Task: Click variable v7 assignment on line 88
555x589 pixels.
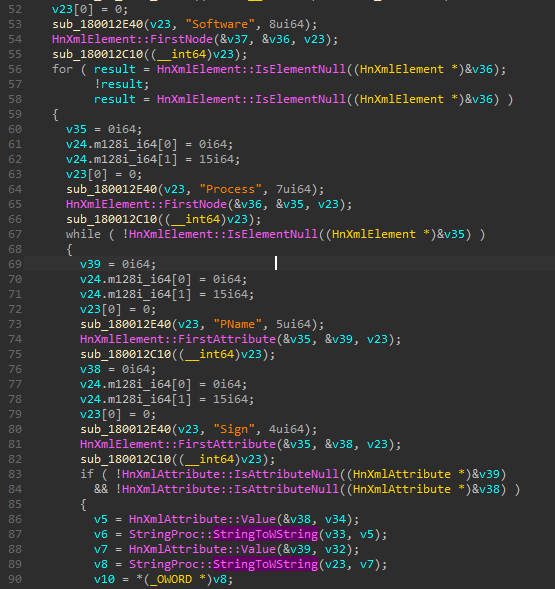Action: [101, 549]
